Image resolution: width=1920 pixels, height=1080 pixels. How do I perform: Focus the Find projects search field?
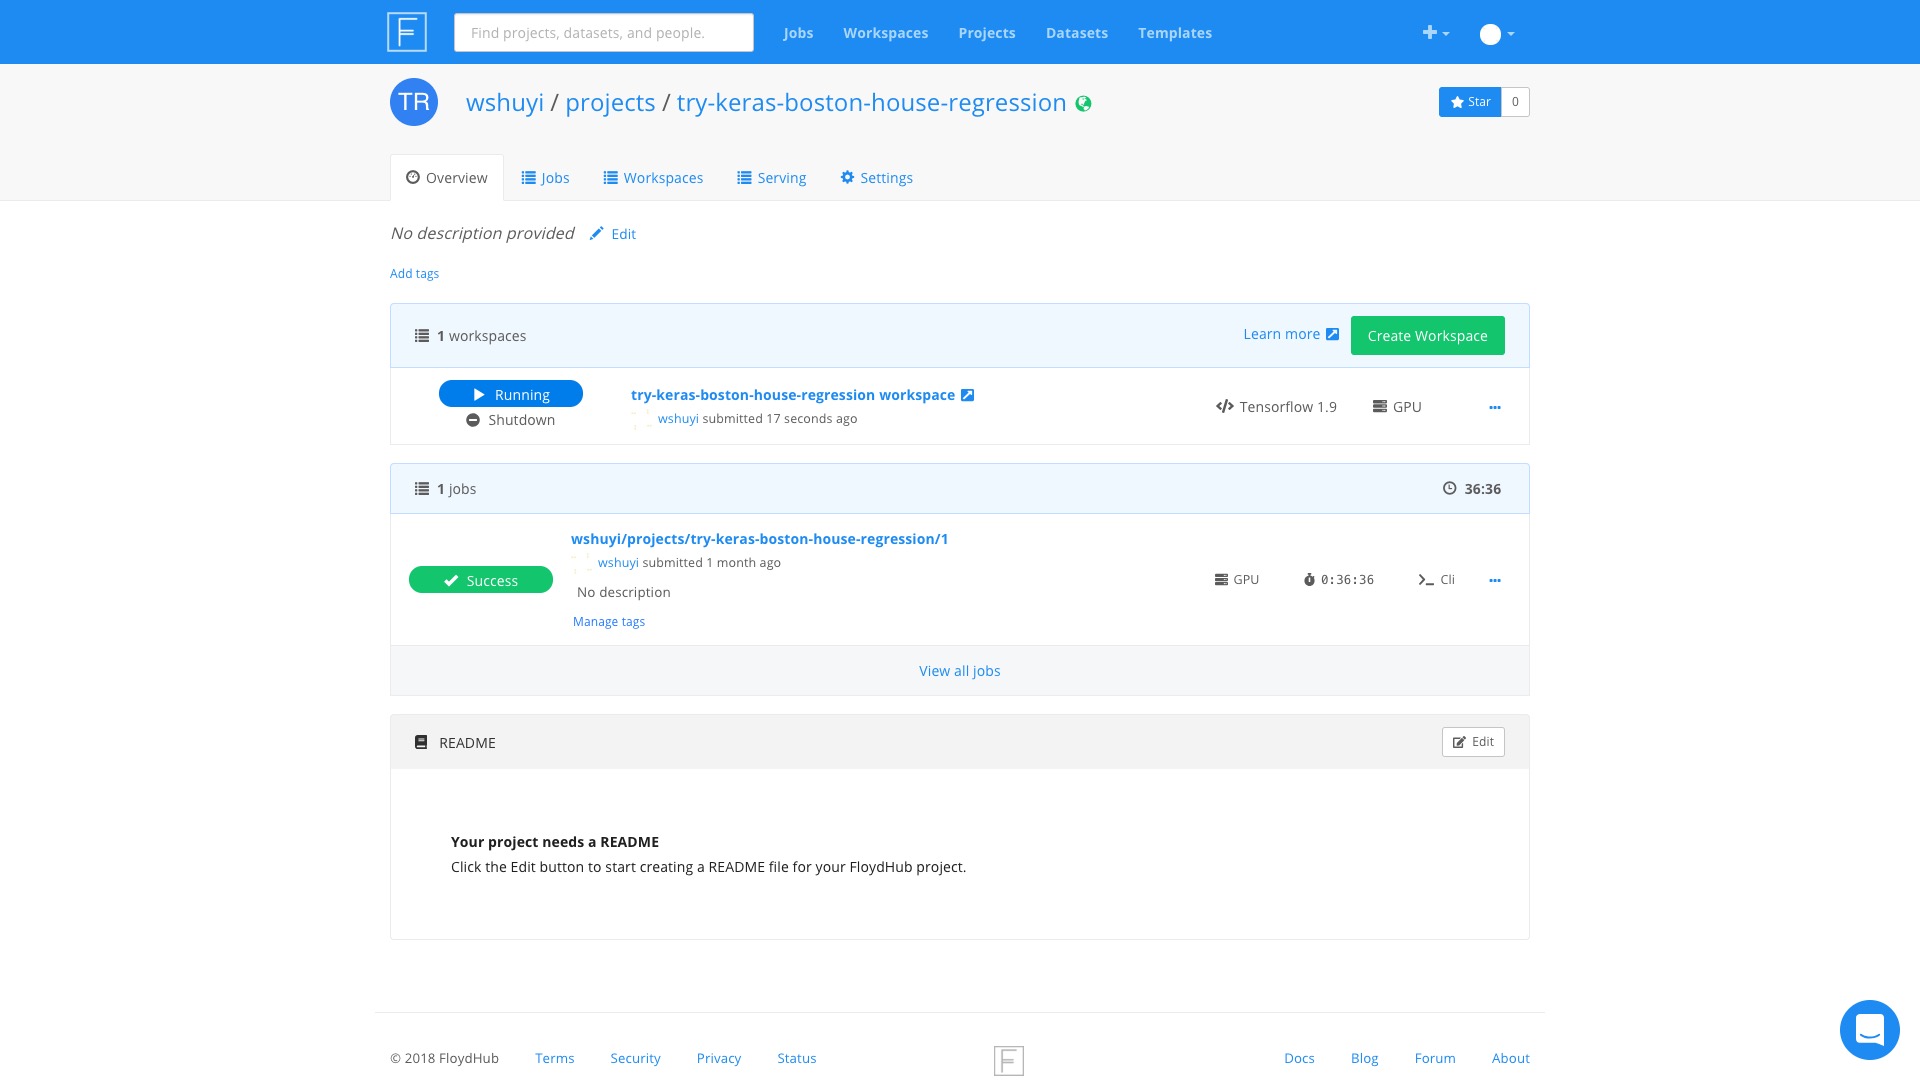pyautogui.click(x=603, y=33)
